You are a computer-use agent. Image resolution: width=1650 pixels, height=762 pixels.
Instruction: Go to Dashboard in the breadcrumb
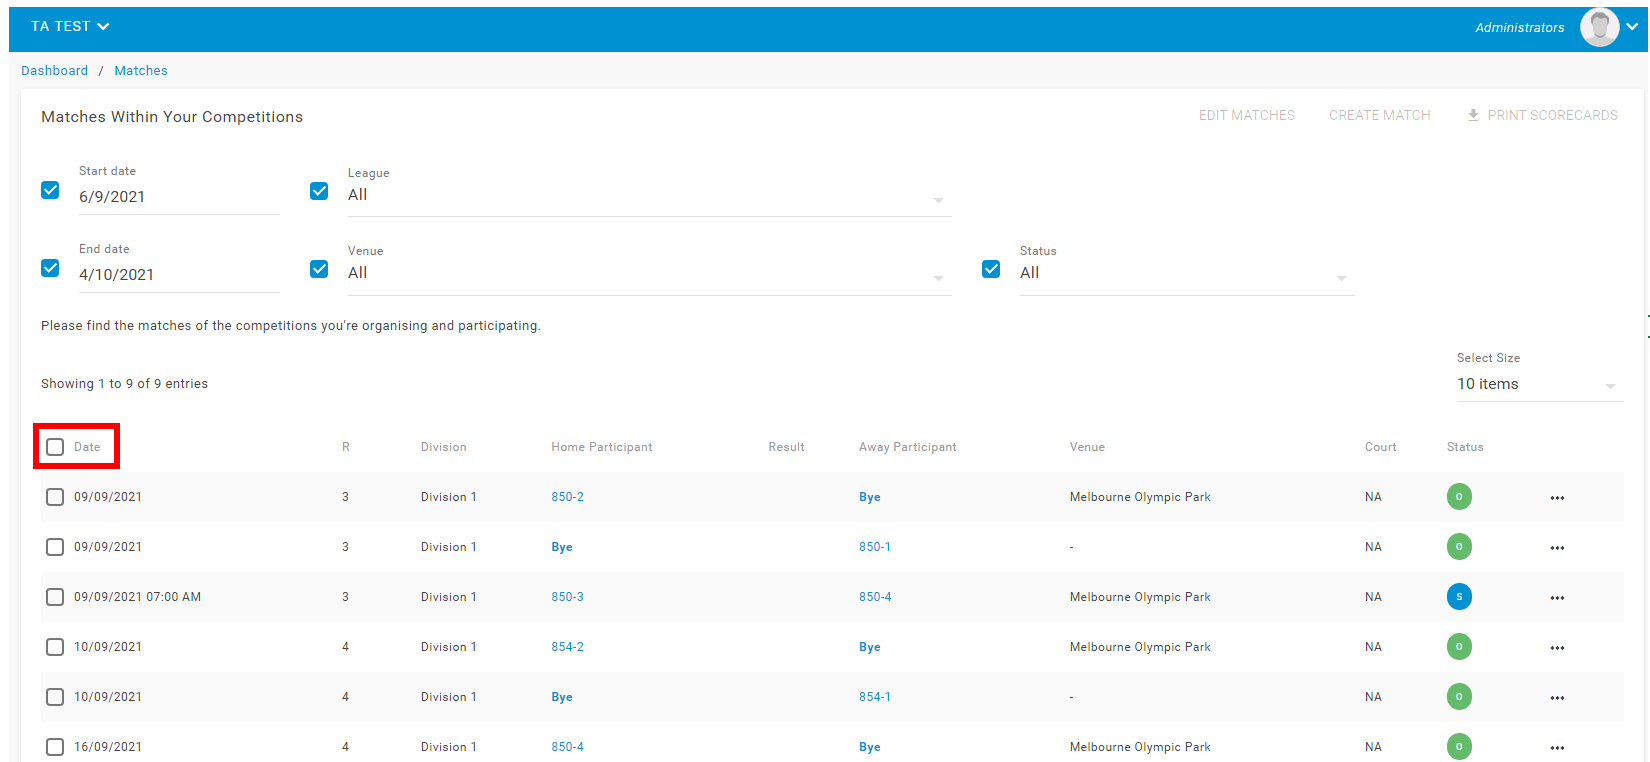click(x=54, y=71)
